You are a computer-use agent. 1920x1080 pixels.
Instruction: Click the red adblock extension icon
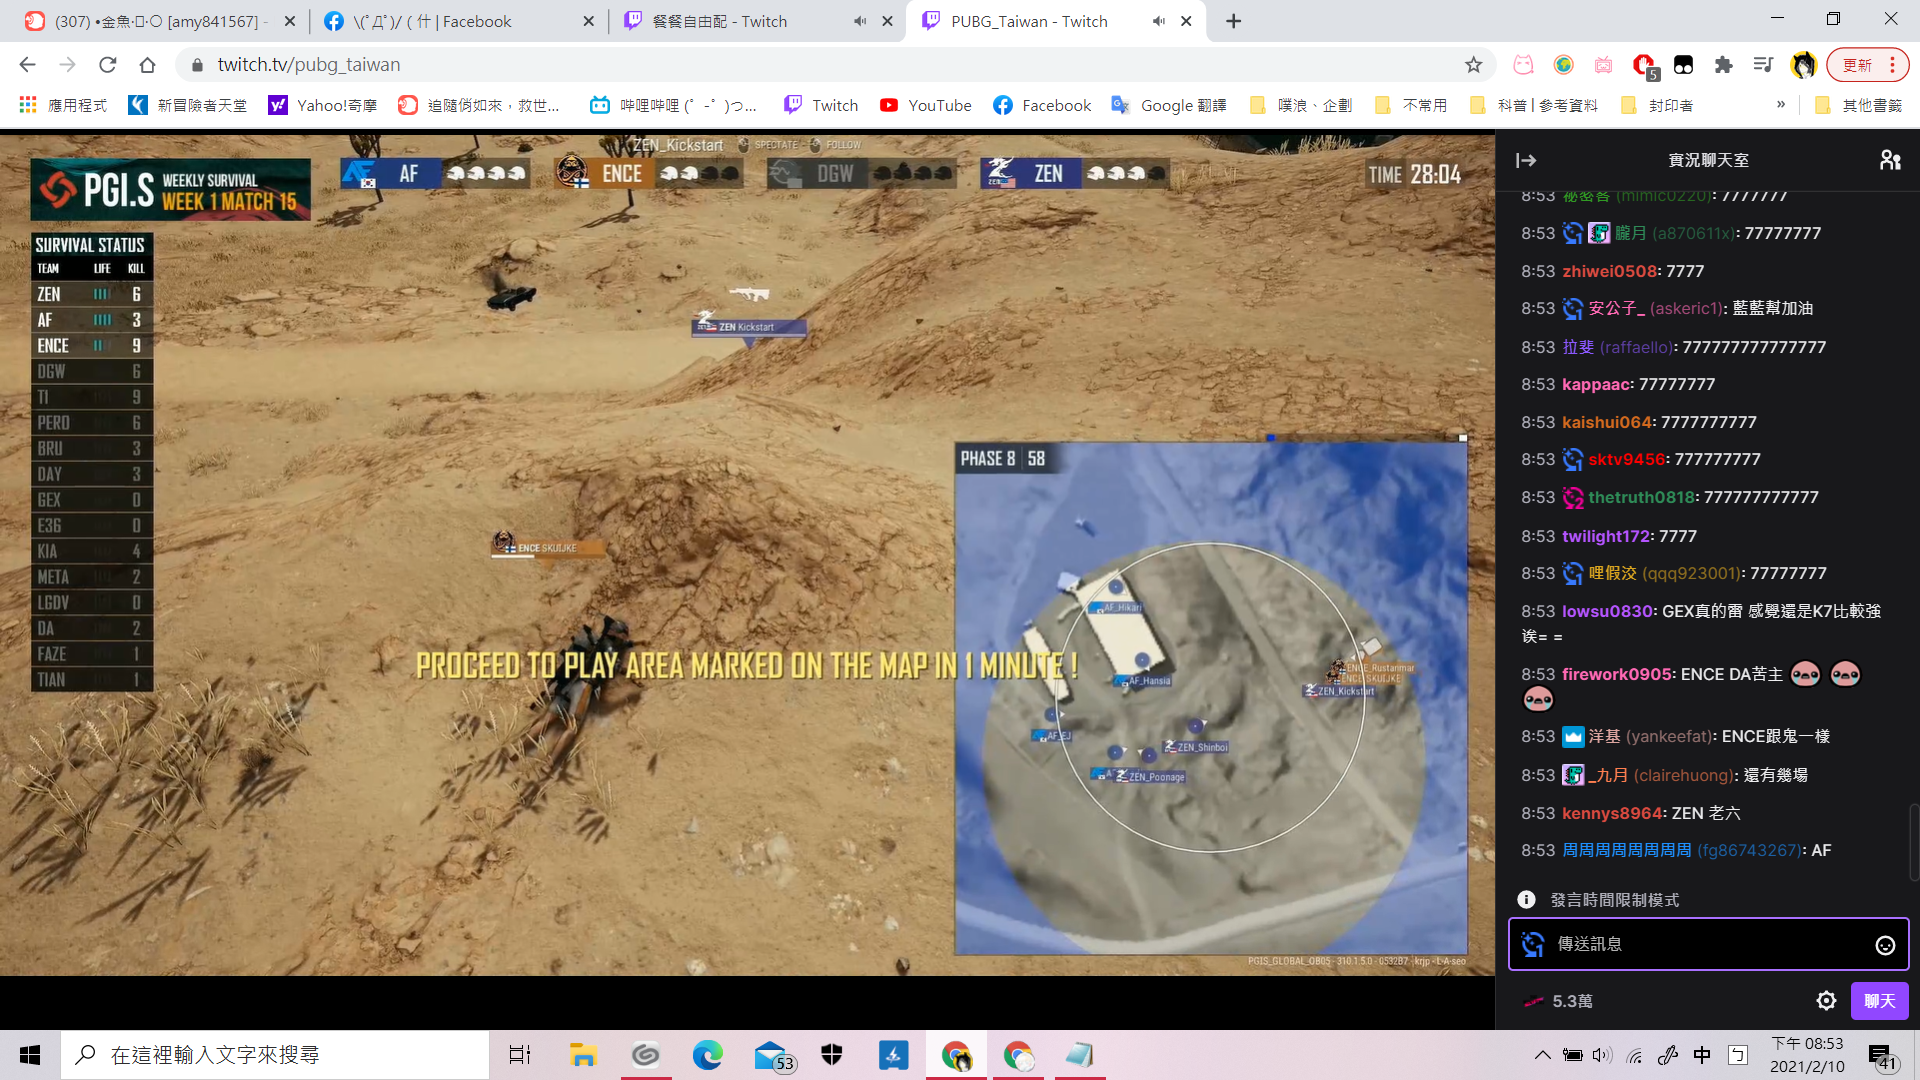1644,65
